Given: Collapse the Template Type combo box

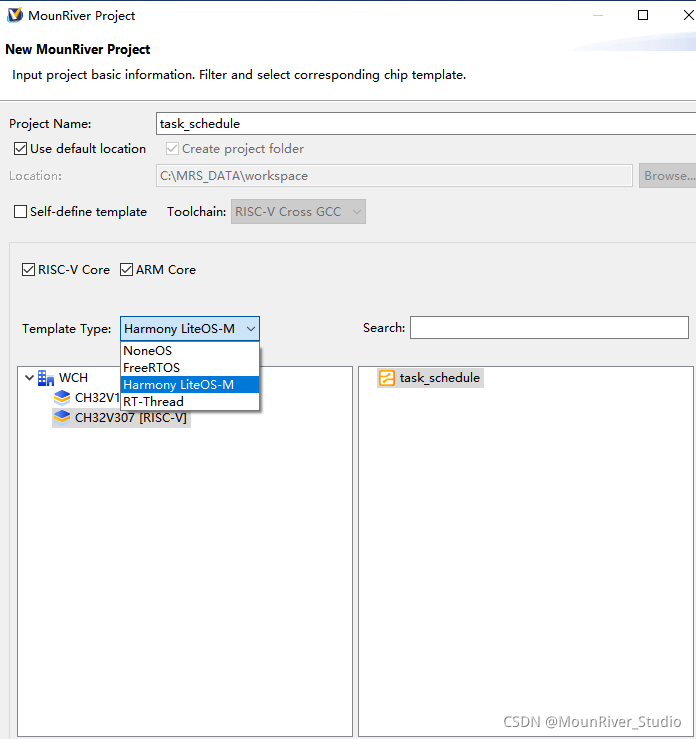Looking at the screenshot, I should [189, 328].
